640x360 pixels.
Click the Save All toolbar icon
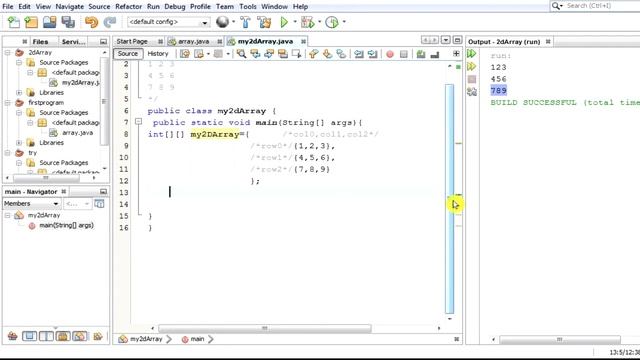[x=68, y=22]
